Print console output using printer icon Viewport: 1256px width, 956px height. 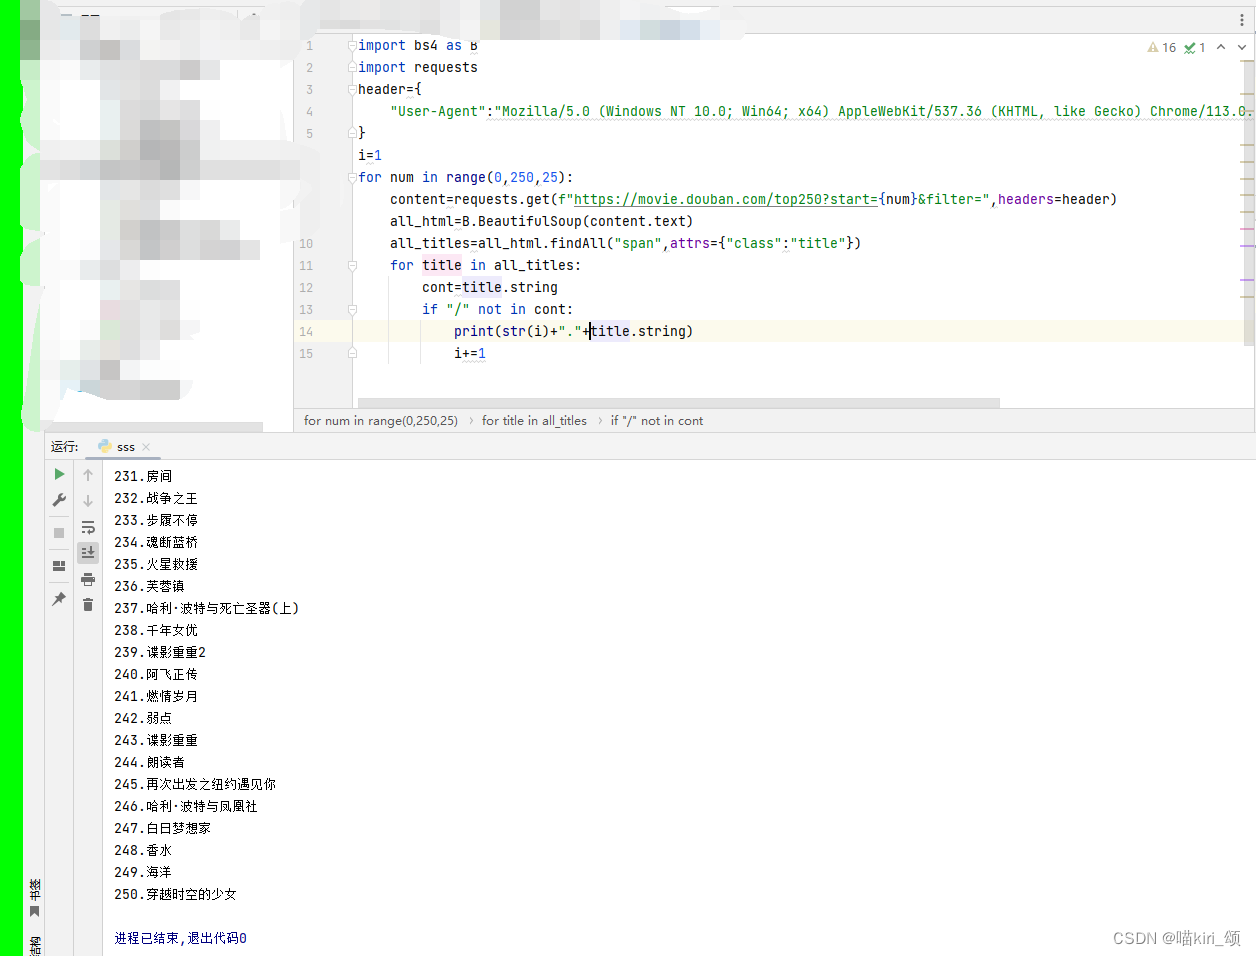tap(88, 578)
